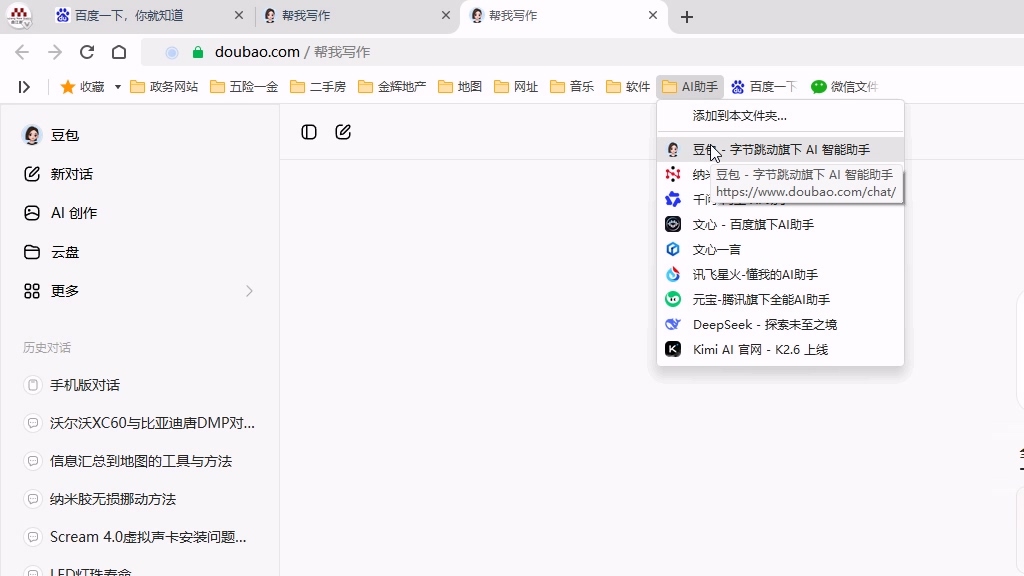This screenshot has height=576, width=1024.
Task: Open the 二手房 bookmark folder
Action: (318, 87)
